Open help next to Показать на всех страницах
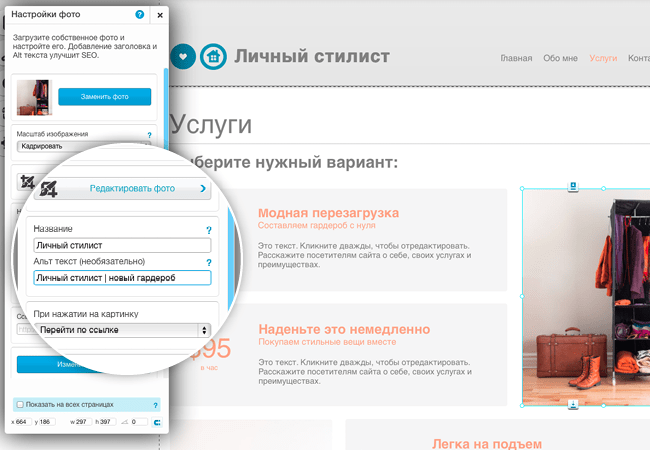Screen dimensions: 650x450 (x=155, y=405)
